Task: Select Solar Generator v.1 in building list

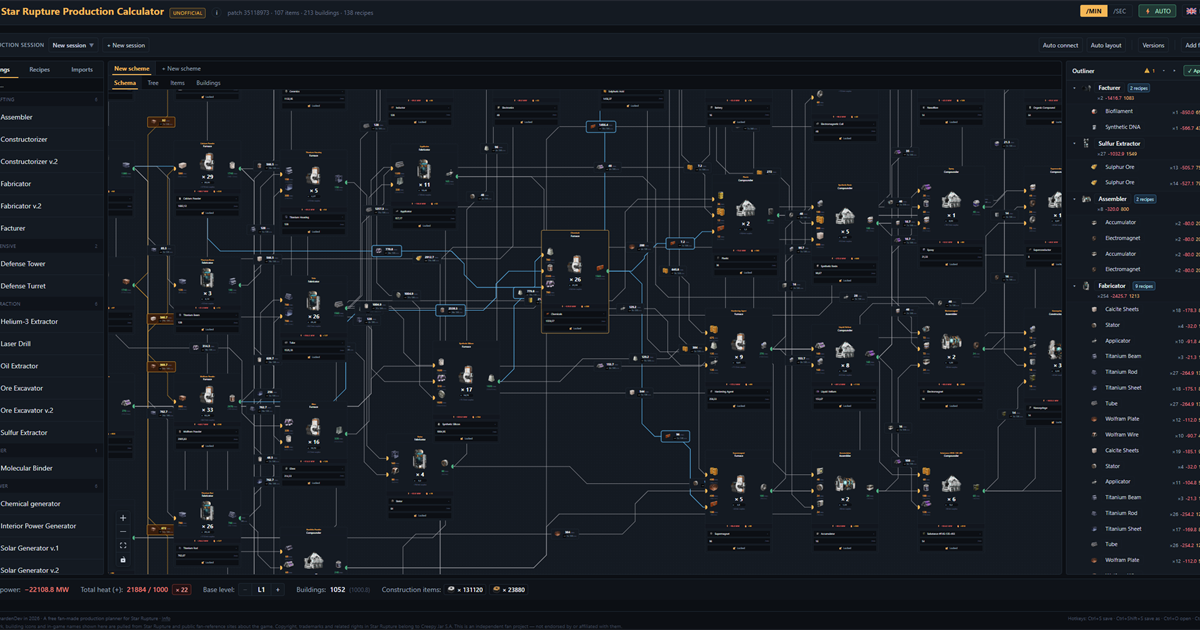Action: click(50, 548)
